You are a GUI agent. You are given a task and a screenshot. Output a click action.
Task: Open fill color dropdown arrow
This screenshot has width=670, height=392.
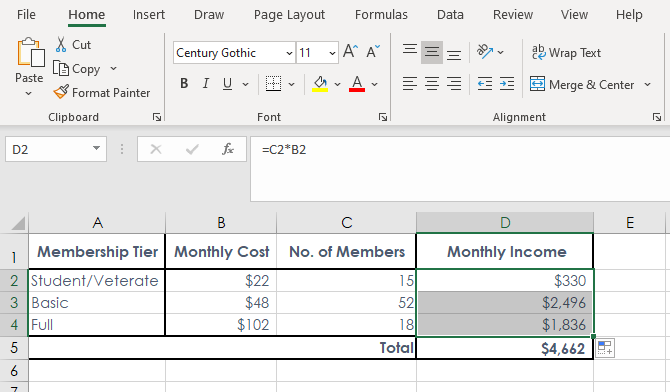point(337,84)
